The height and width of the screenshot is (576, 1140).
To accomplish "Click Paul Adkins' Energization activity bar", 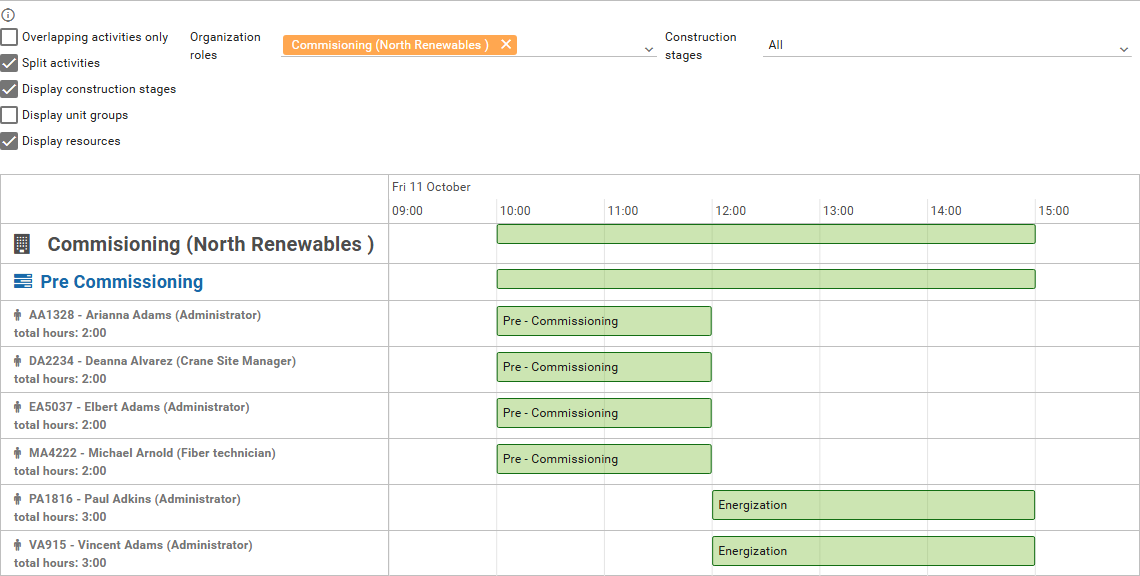I will tap(873, 505).
